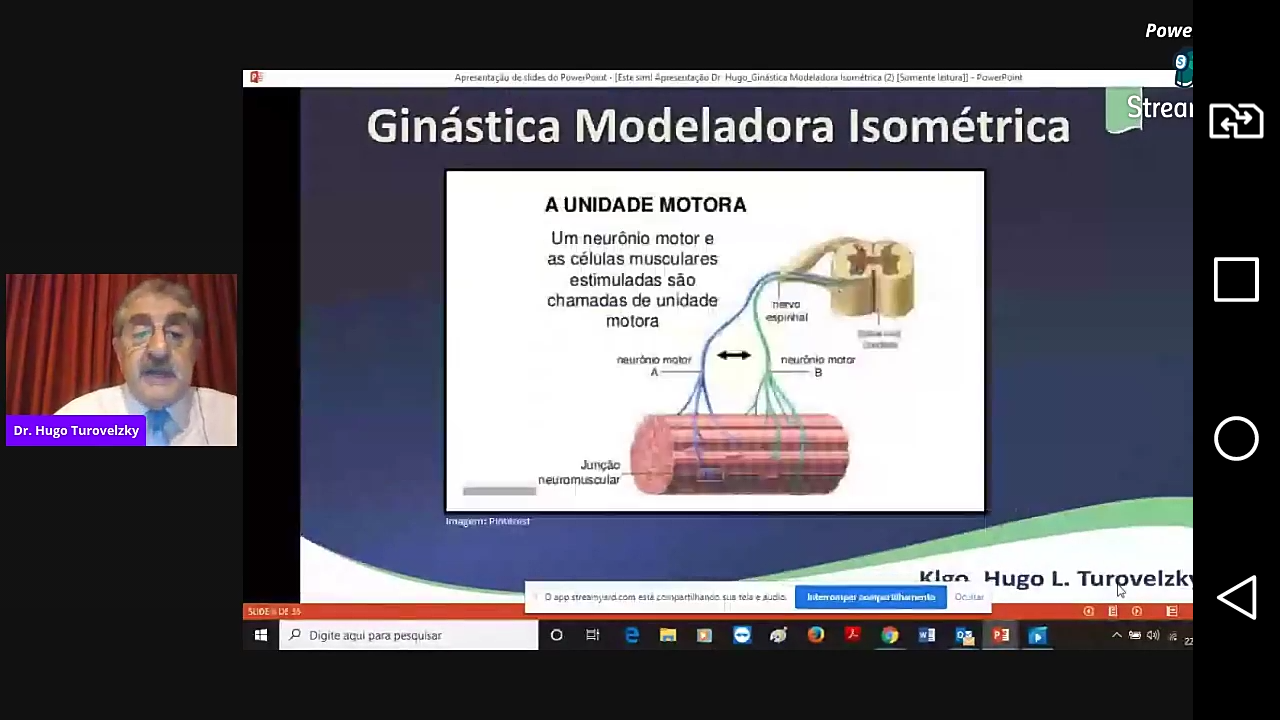
Task: Open the Windows Start menu
Action: click(261, 635)
